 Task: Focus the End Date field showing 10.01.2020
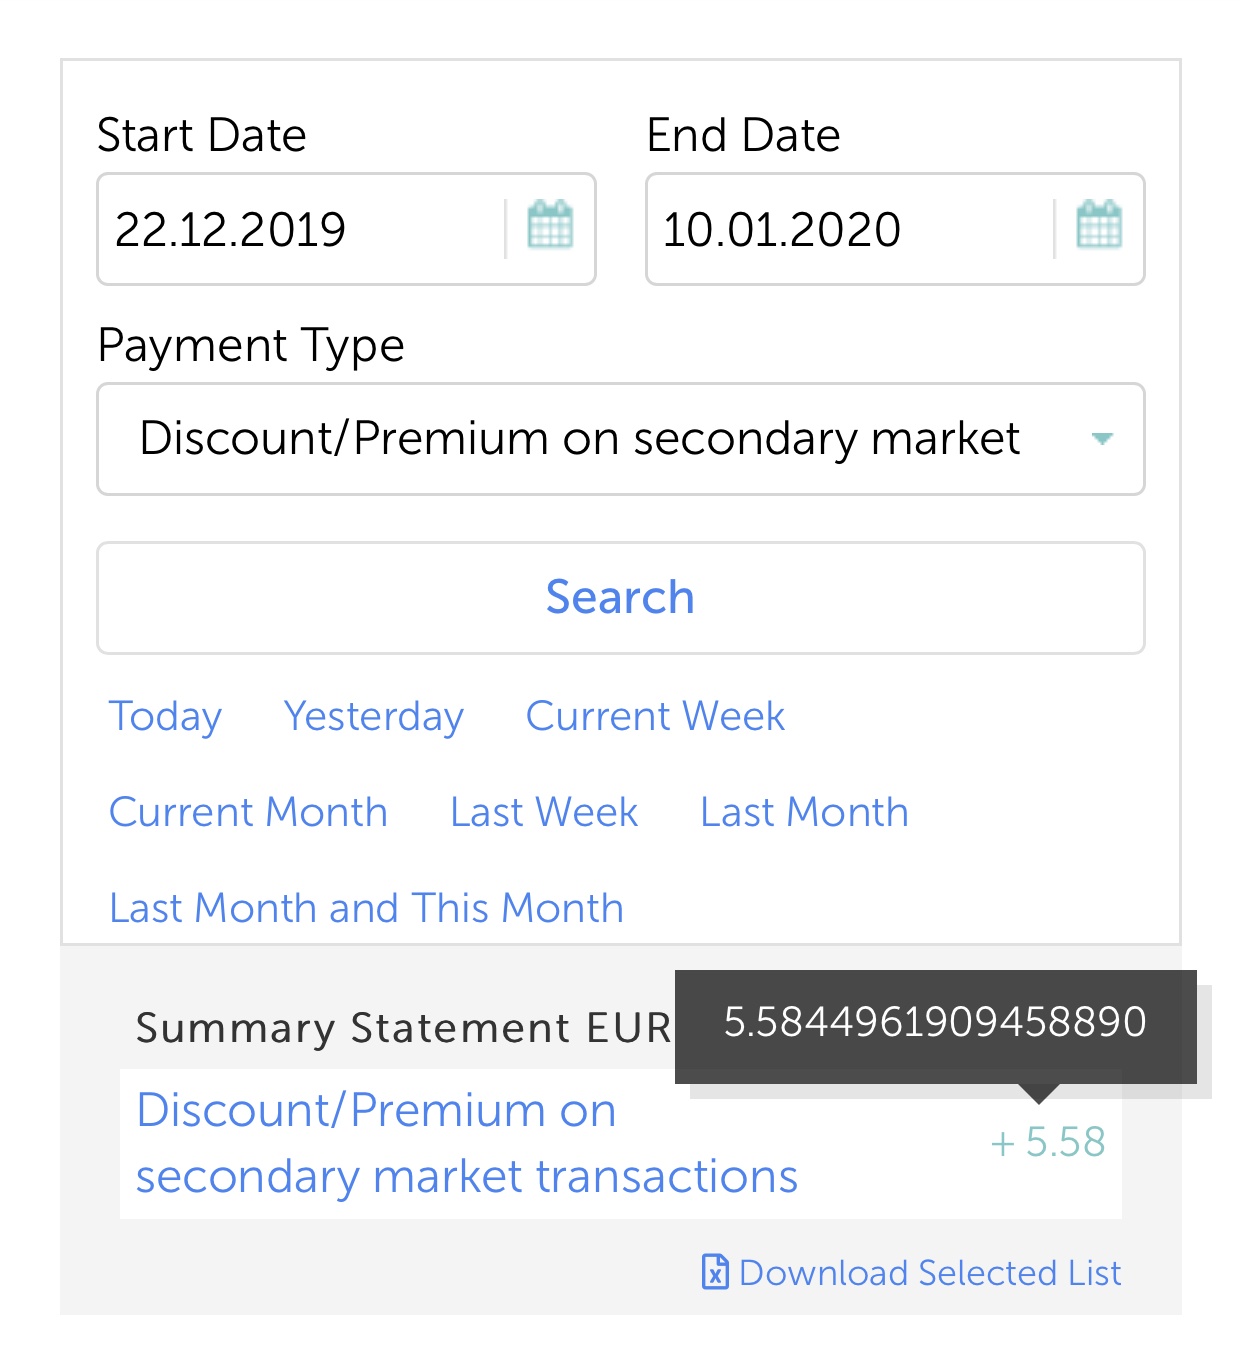click(x=850, y=229)
